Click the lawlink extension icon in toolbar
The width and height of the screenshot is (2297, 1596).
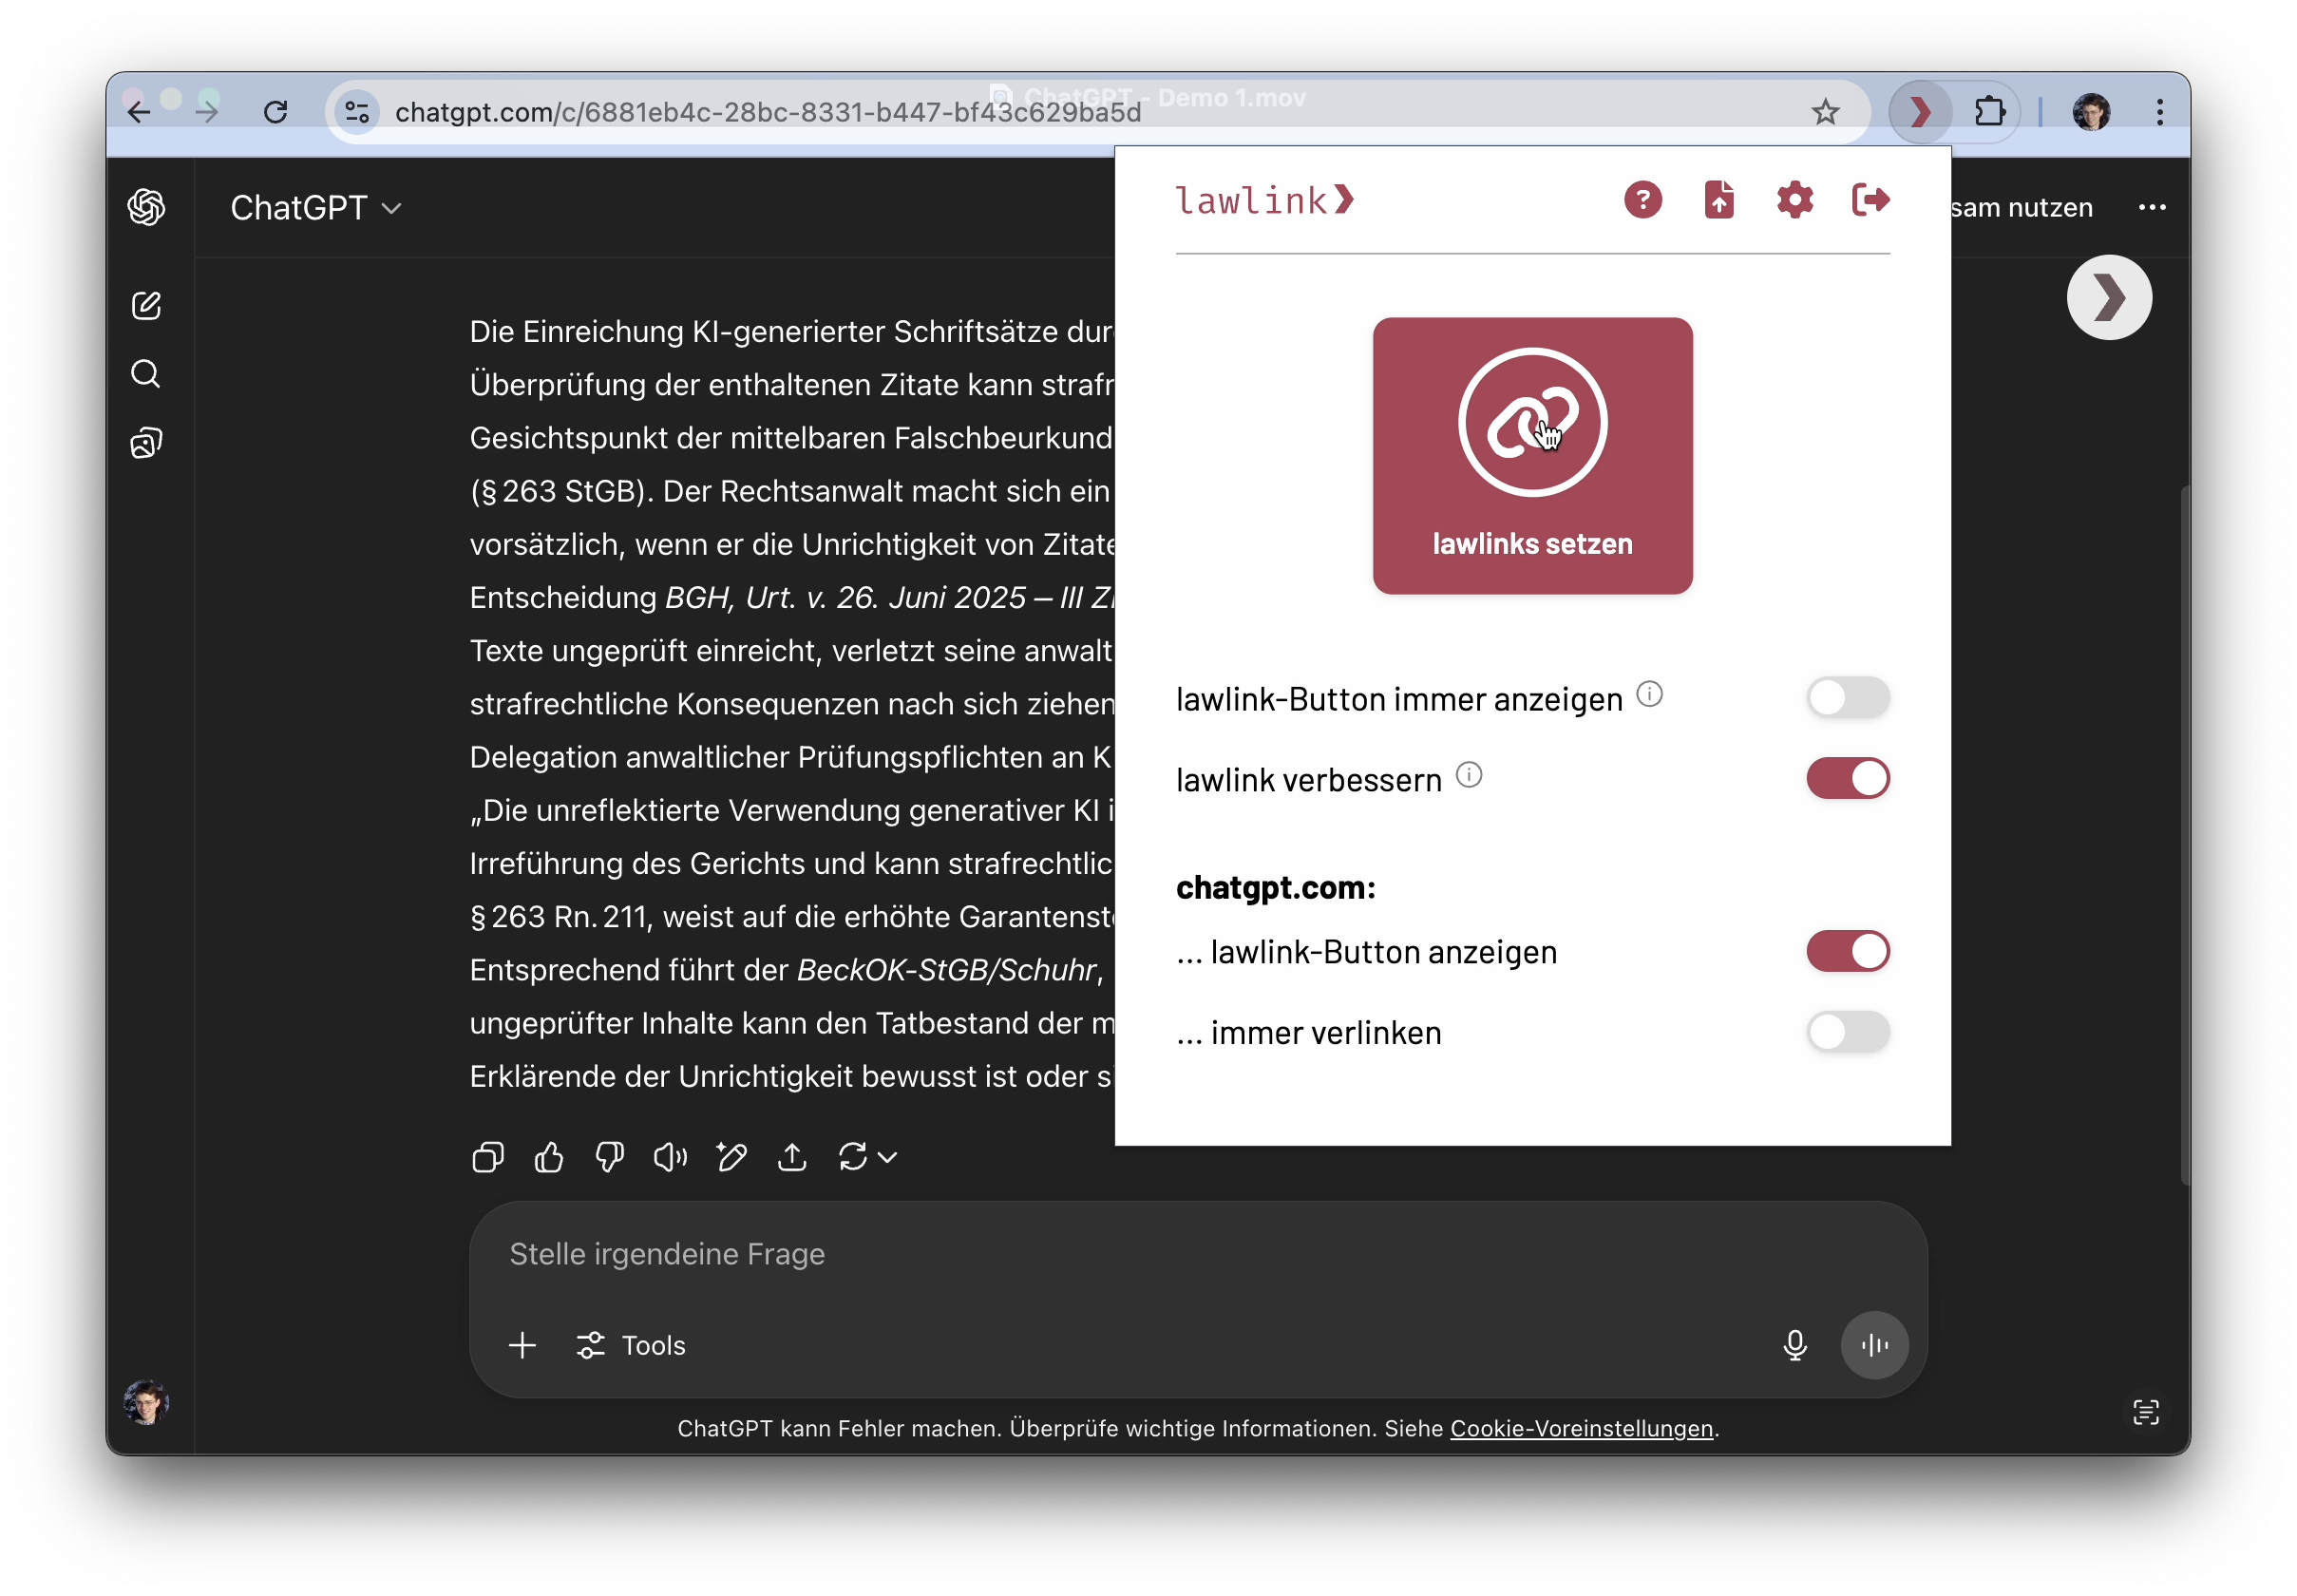point(1919,112)
